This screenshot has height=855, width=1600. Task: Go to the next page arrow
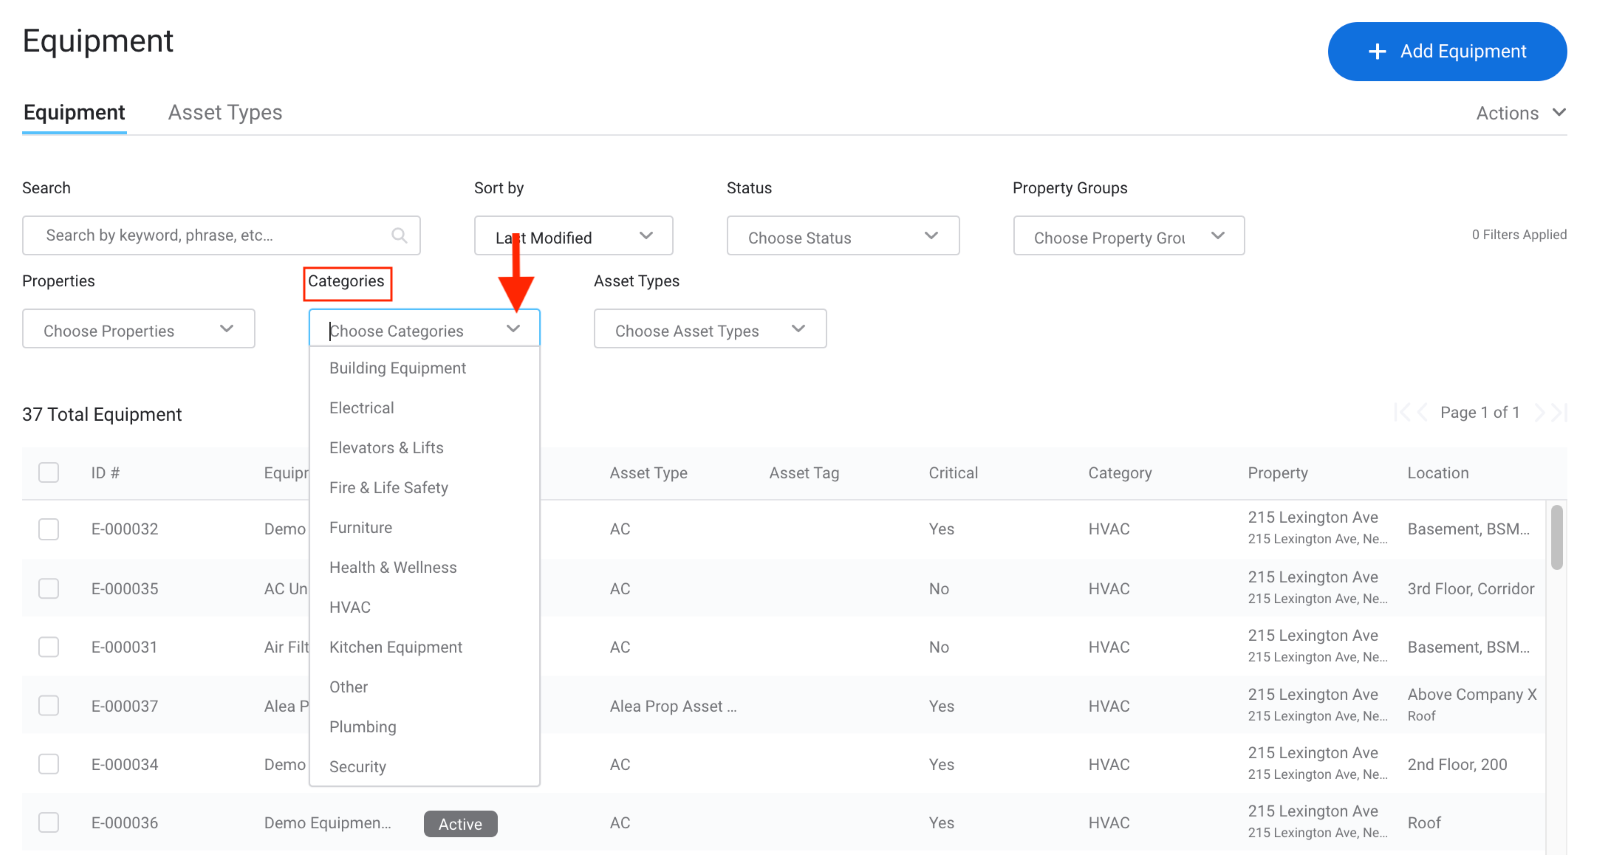(x=1540, y=413)
